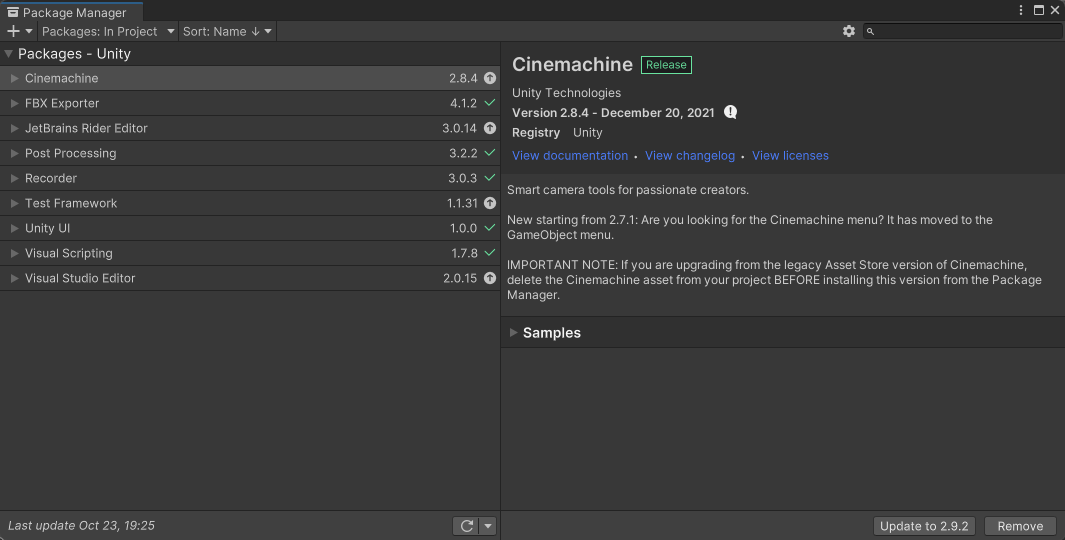Expand the Unity UI versions arrow
This screenshot has height=540, width=1065.
[x=14, y=228]
